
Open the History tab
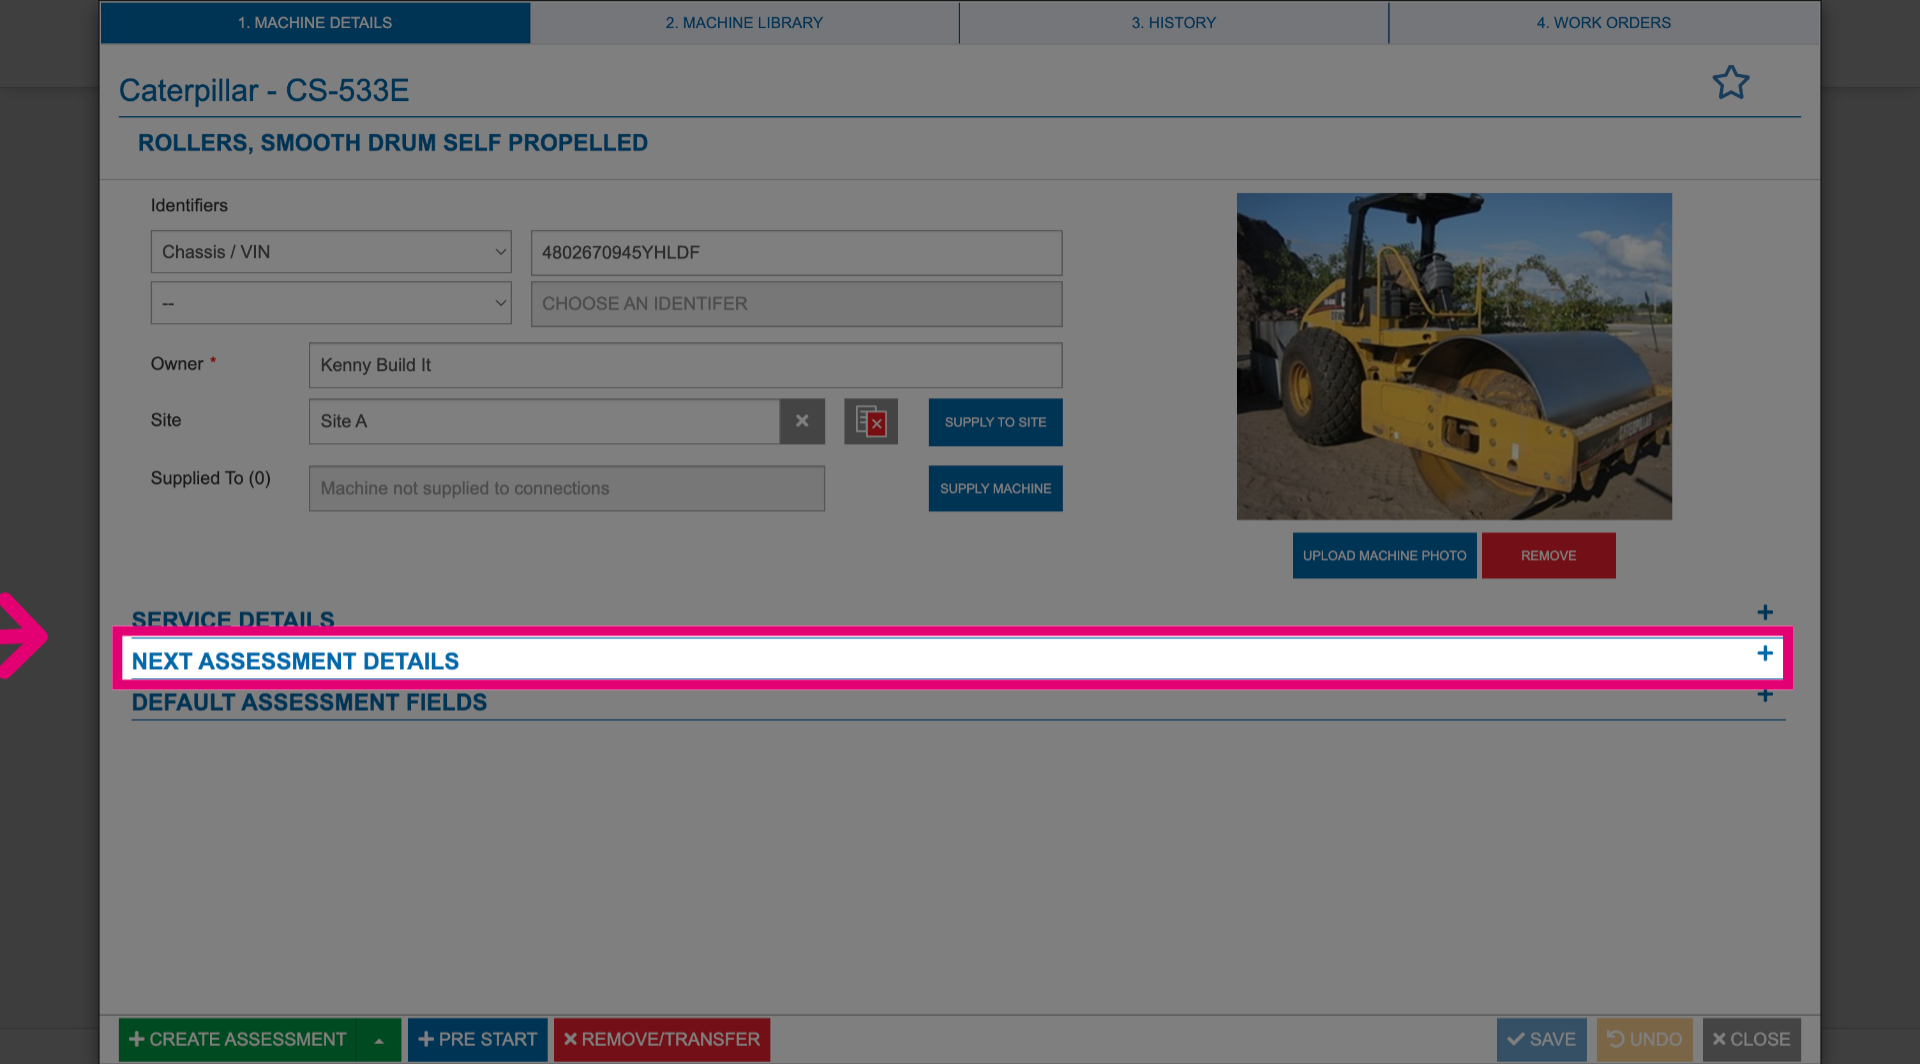[x=1174, y=22]
